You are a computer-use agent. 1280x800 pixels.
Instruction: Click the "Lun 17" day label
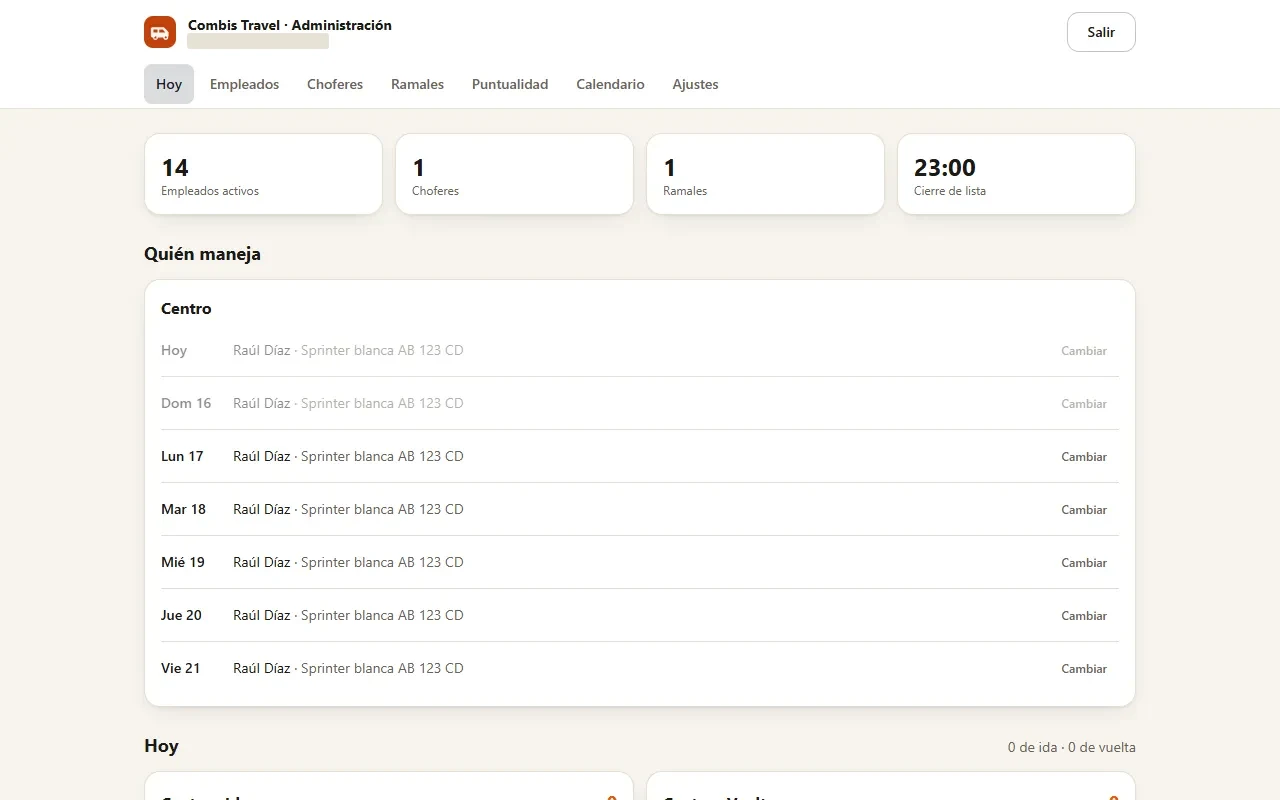point(182,456)
